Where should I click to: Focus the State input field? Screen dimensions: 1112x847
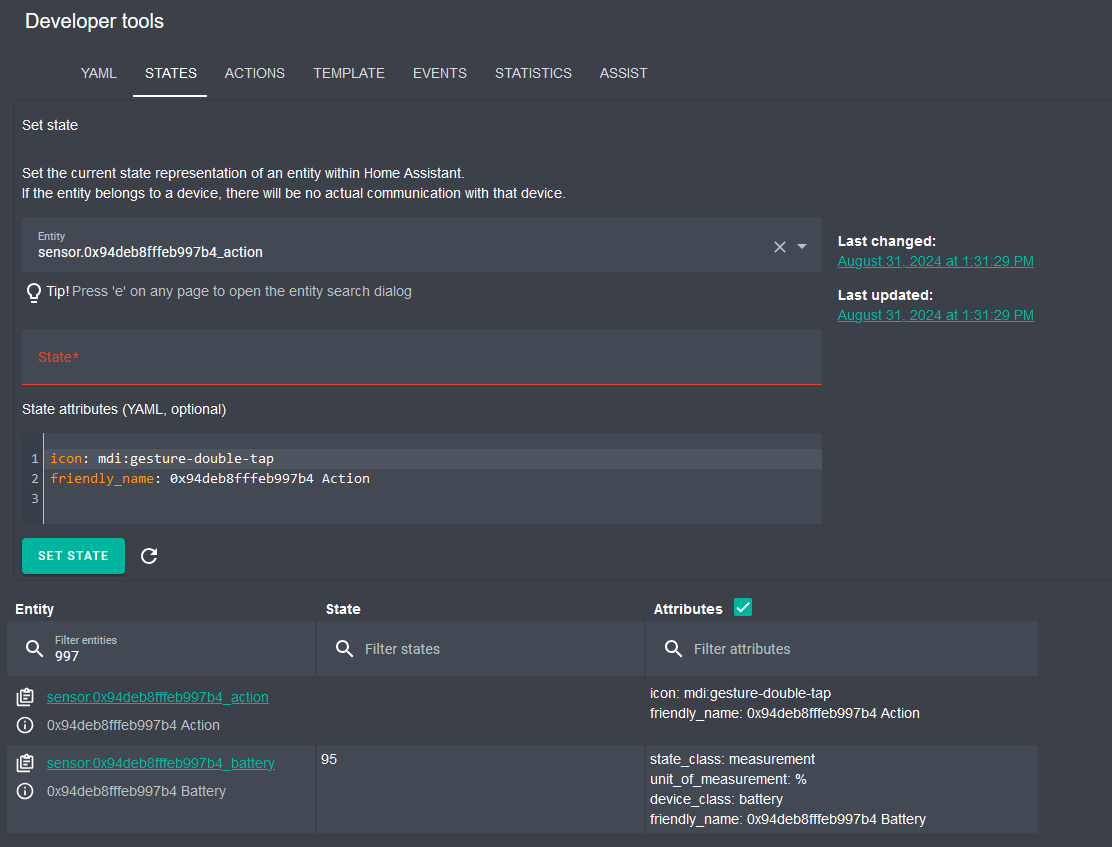pyautogui.click(x=421, y=357)
